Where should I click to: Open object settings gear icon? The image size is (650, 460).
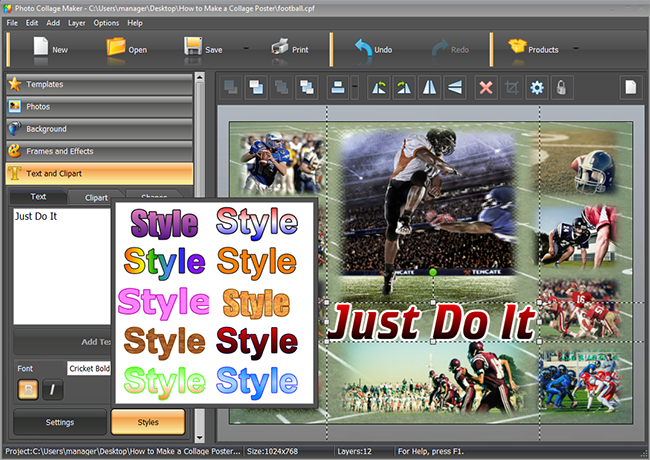coord(536,87)
